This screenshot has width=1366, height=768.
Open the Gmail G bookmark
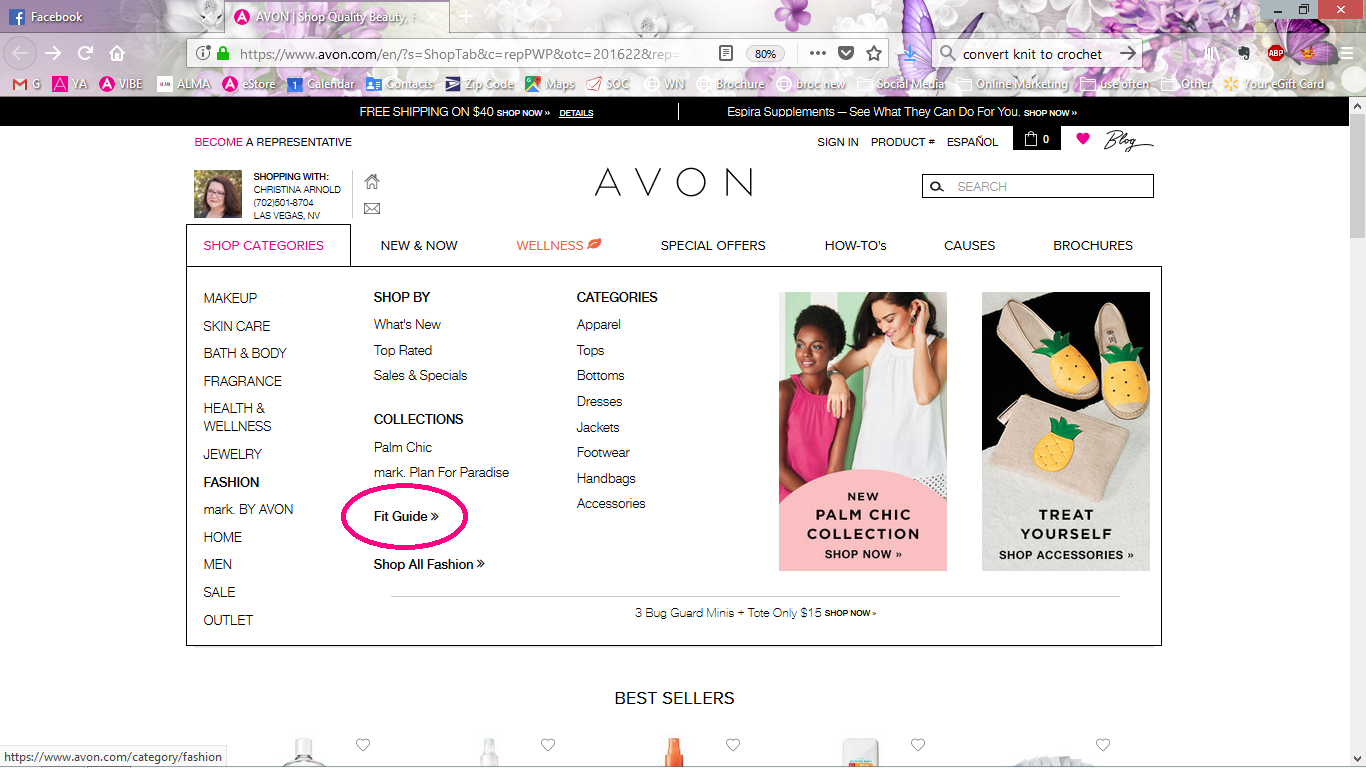pos(27,84)
